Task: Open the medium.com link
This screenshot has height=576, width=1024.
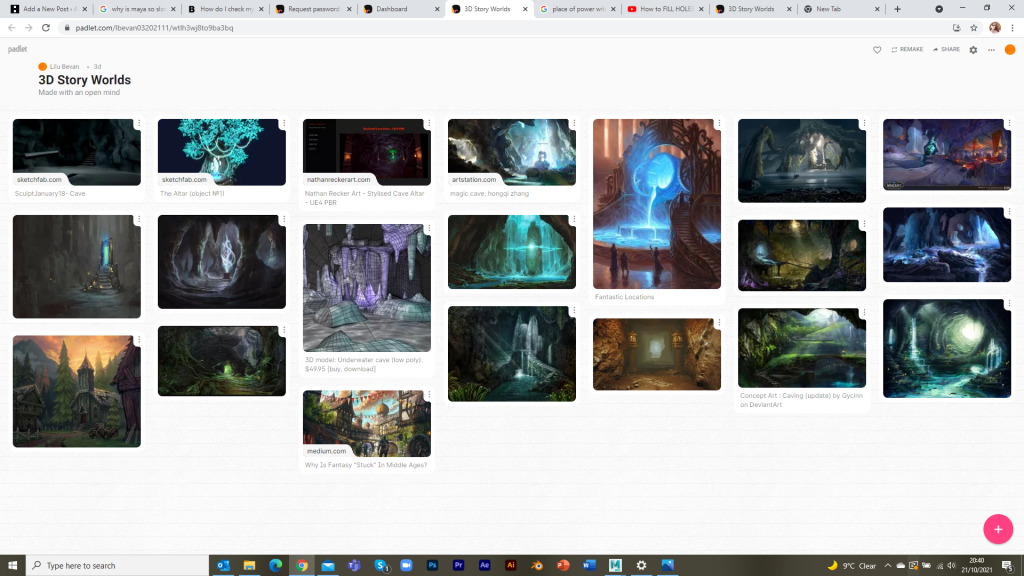Action: (x=327, y=451)
